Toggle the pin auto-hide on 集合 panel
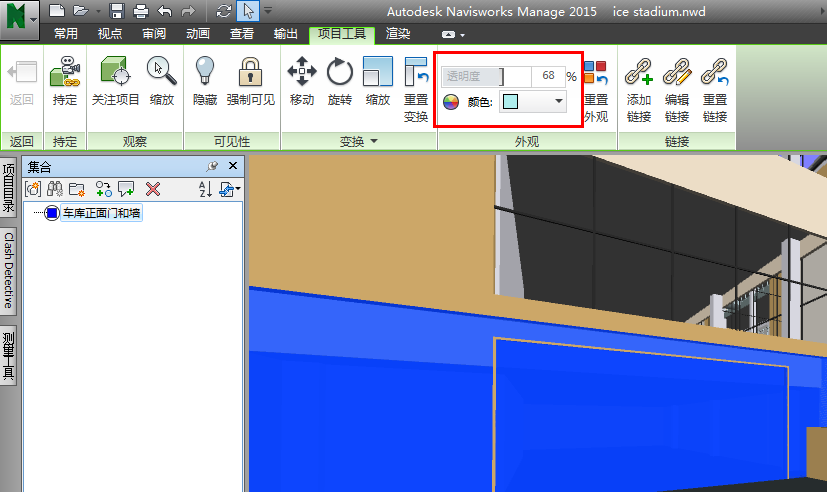 click(x=212, y=166)
